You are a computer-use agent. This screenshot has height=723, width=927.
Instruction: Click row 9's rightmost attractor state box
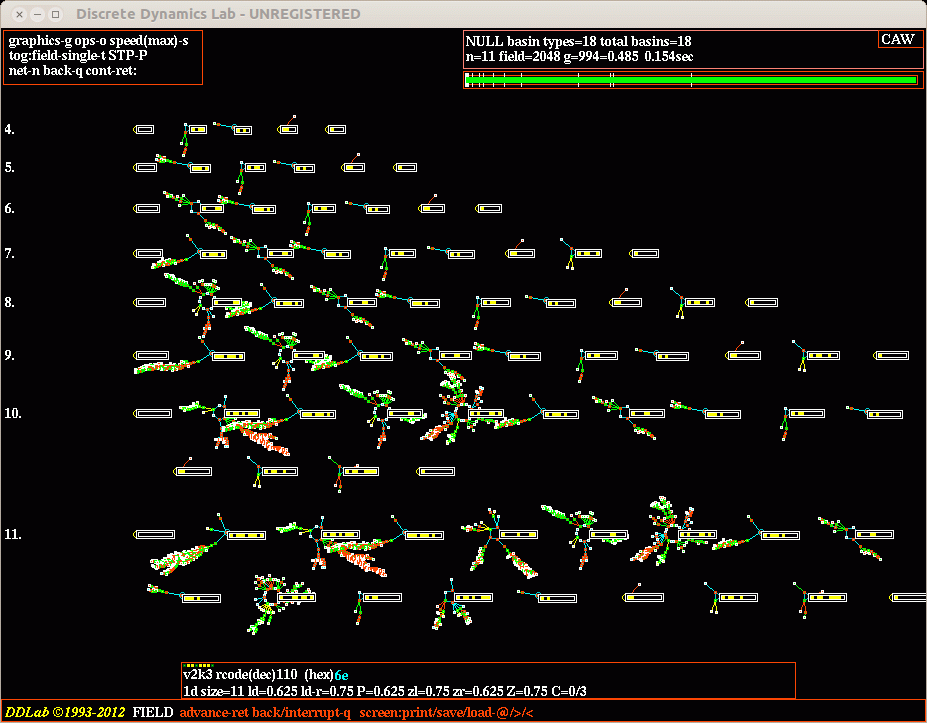point(892,356)
